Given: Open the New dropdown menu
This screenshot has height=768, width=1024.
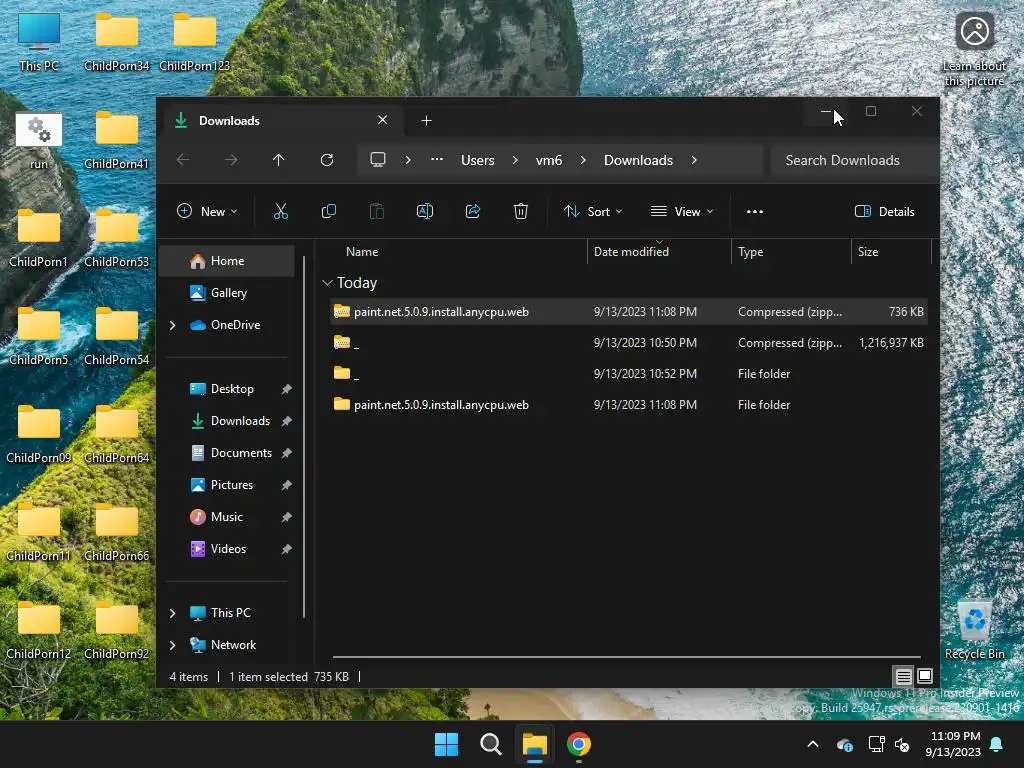Looking at the screenshot, I should tap(207, 212).
